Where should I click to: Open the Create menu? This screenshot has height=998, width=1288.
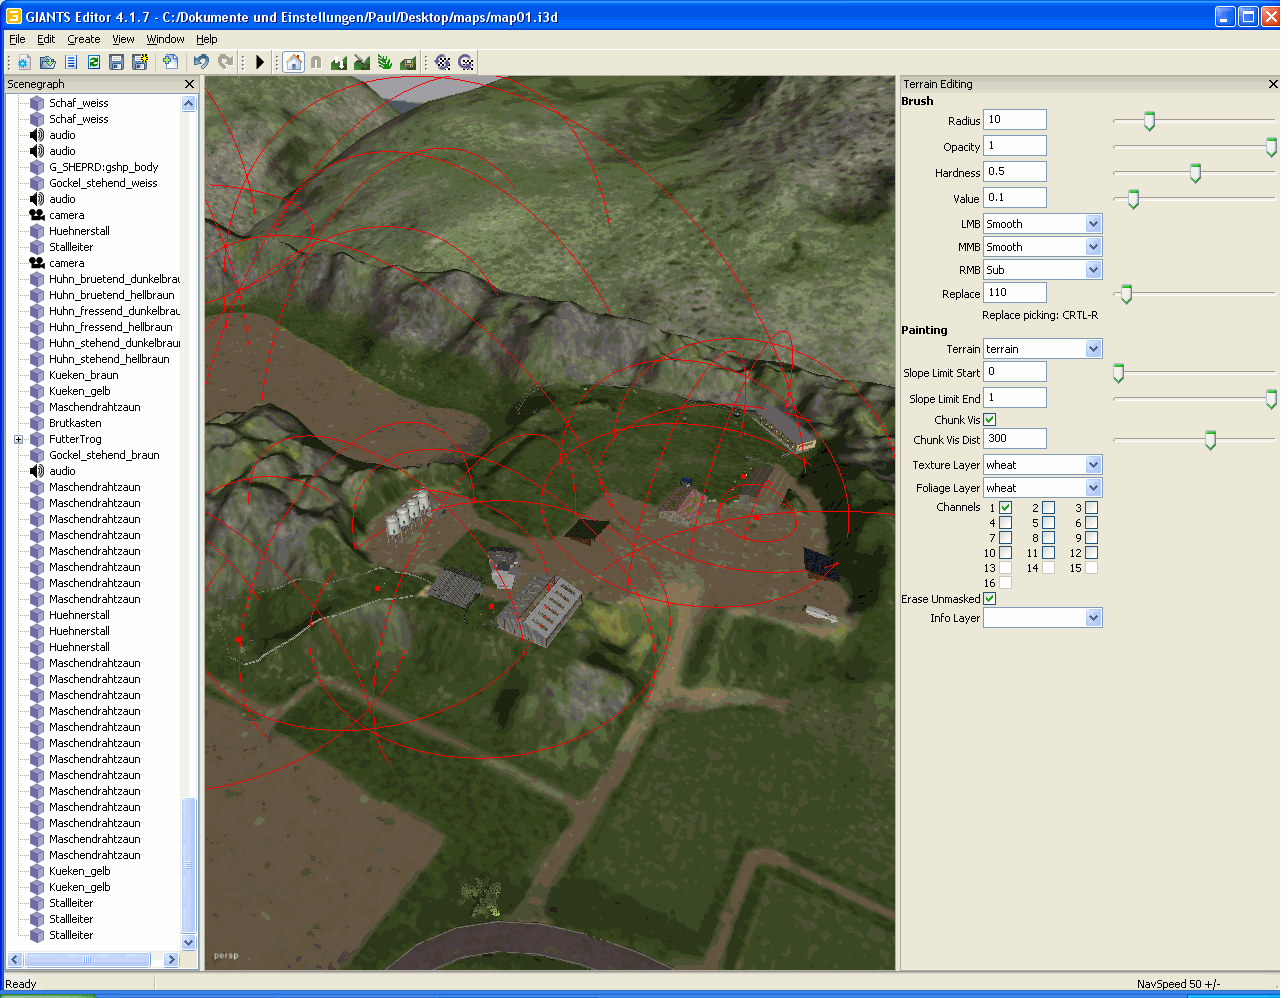(x=83, y=39)
